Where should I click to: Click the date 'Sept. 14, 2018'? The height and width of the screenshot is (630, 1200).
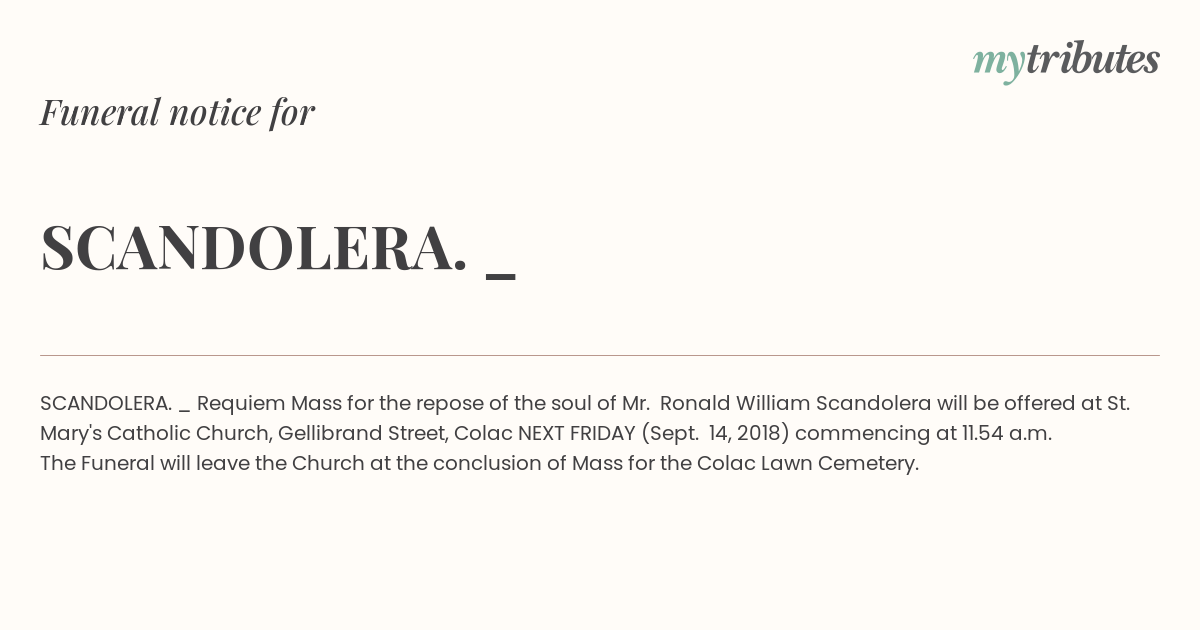click(716, 433)
